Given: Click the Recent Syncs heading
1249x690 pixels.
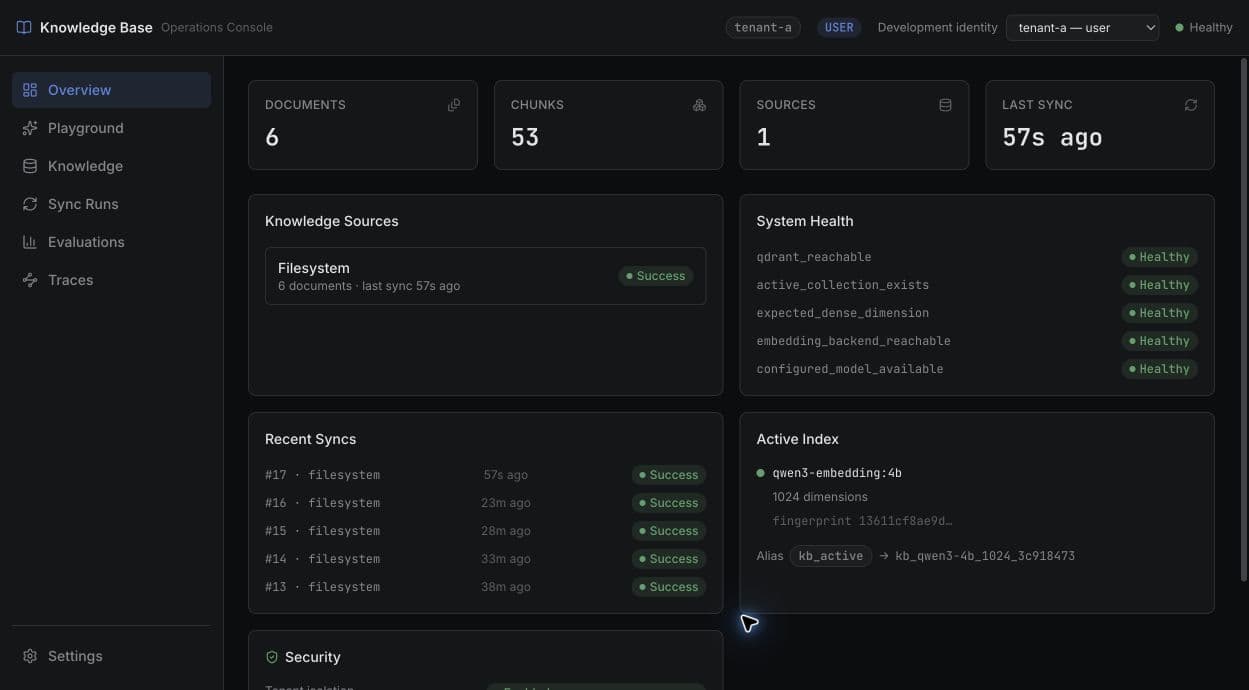Looking at the screenshot, I should coord(310,439).
